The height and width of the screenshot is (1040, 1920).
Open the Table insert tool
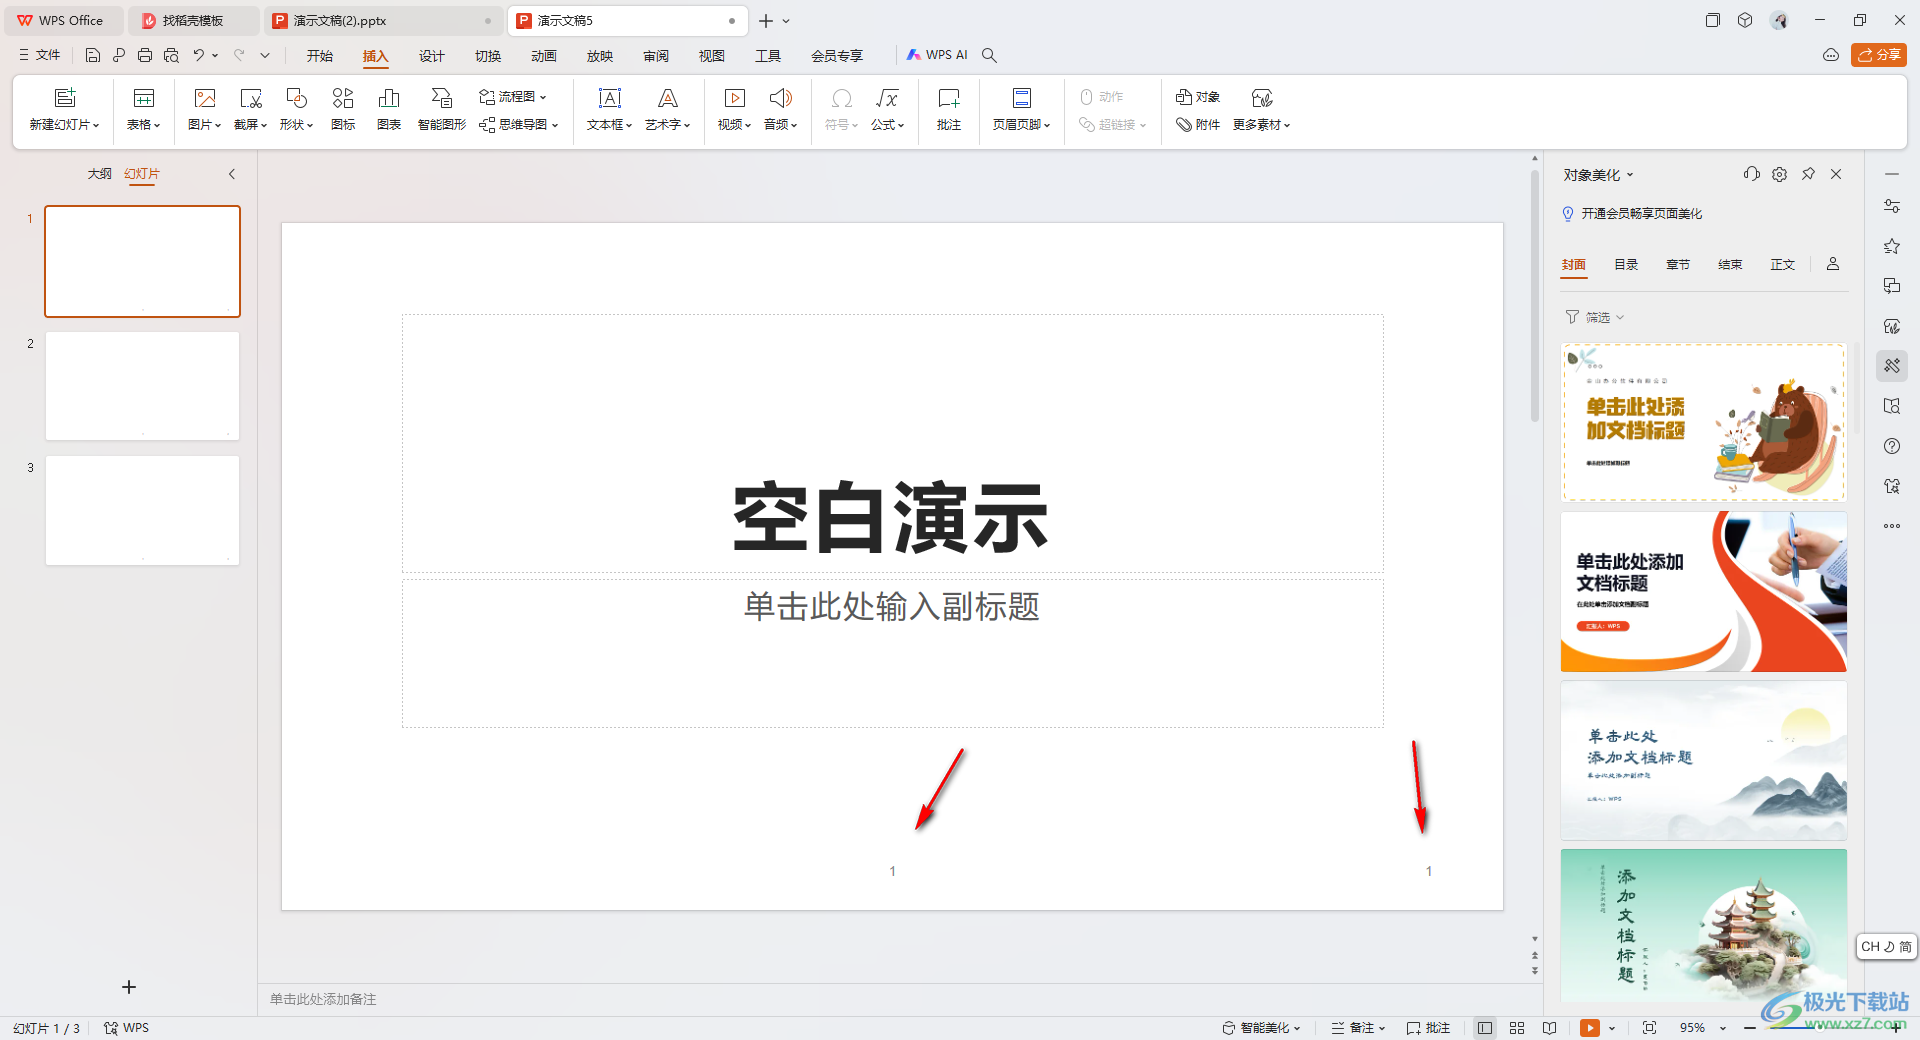click(143, 109)
